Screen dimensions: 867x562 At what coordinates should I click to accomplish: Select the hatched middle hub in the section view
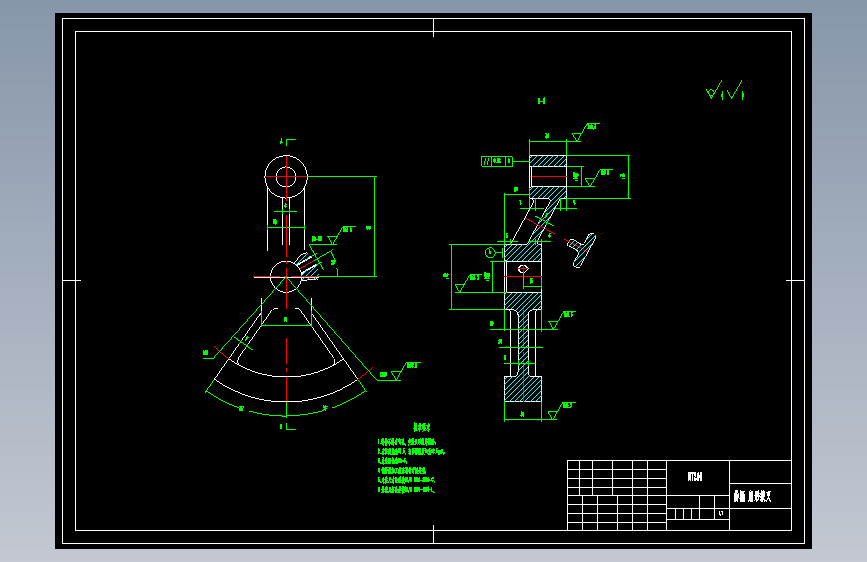(523, 277)
